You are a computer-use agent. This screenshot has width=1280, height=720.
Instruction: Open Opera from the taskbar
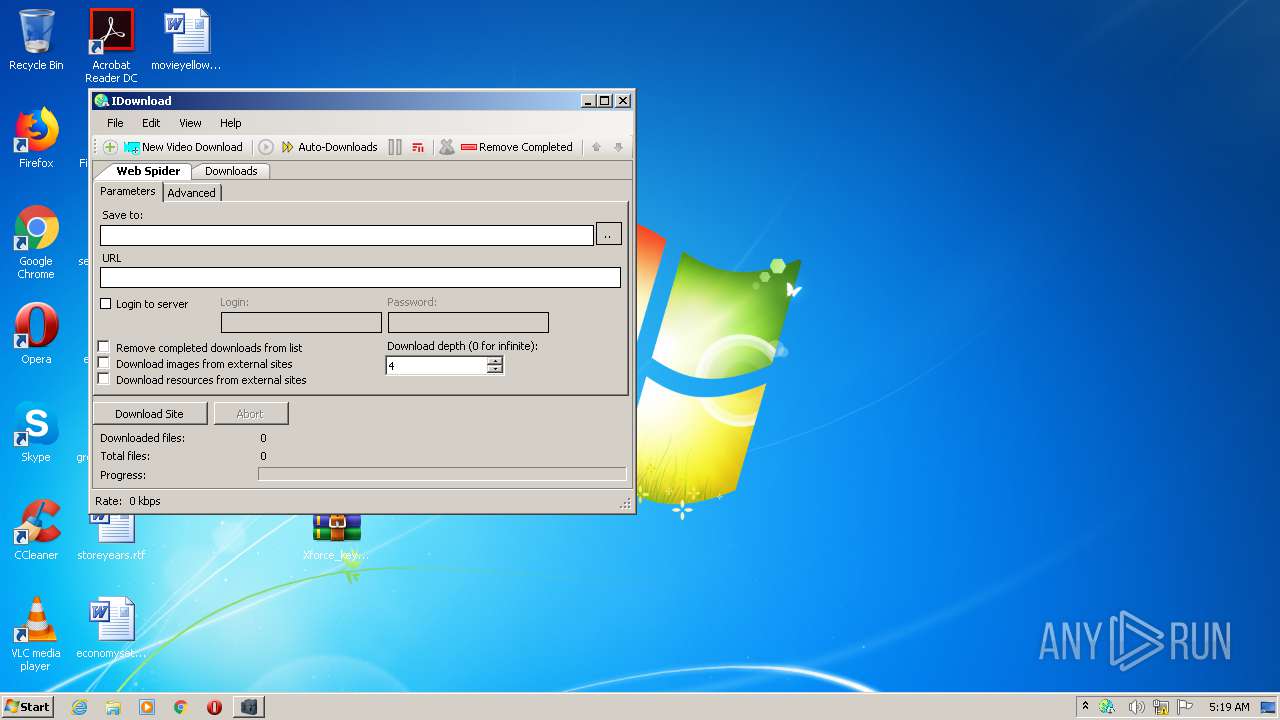pyautogui.click(x=214, y=707)
